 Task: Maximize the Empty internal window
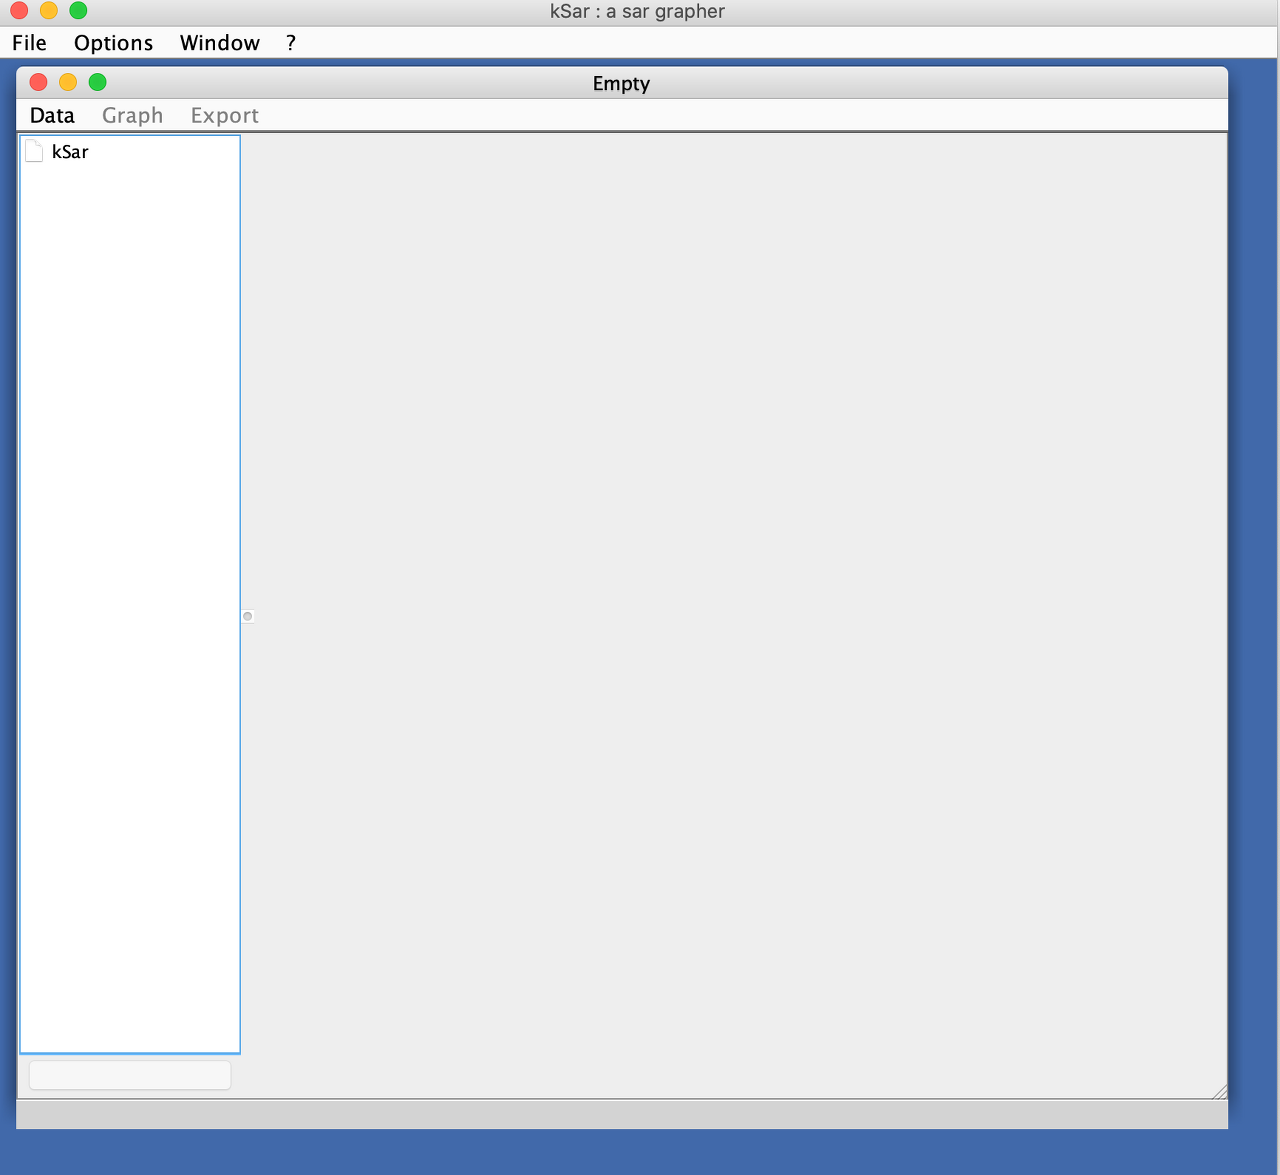click(x=97, y=82)
